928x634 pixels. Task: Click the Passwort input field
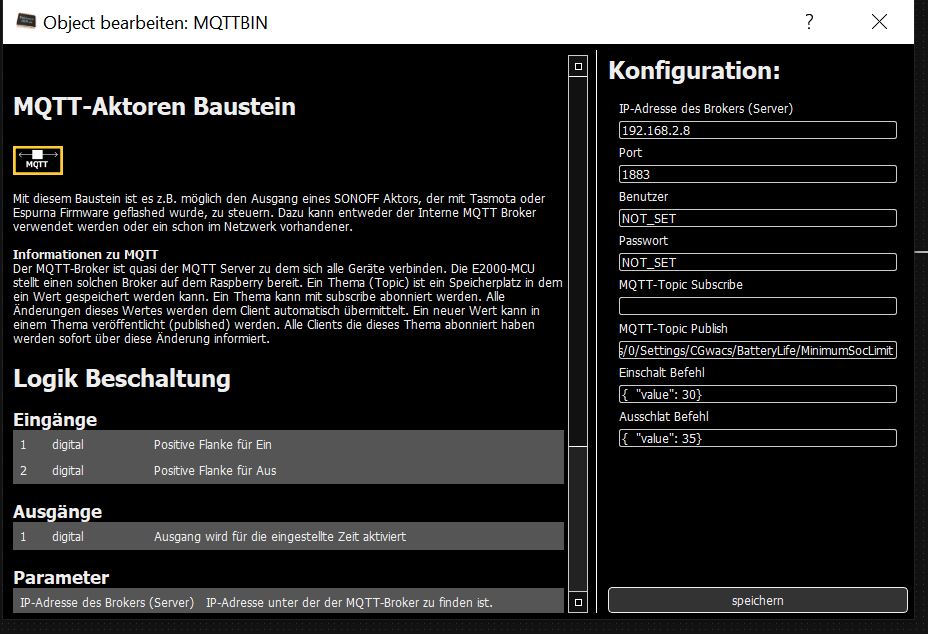[x=757, y=262]
